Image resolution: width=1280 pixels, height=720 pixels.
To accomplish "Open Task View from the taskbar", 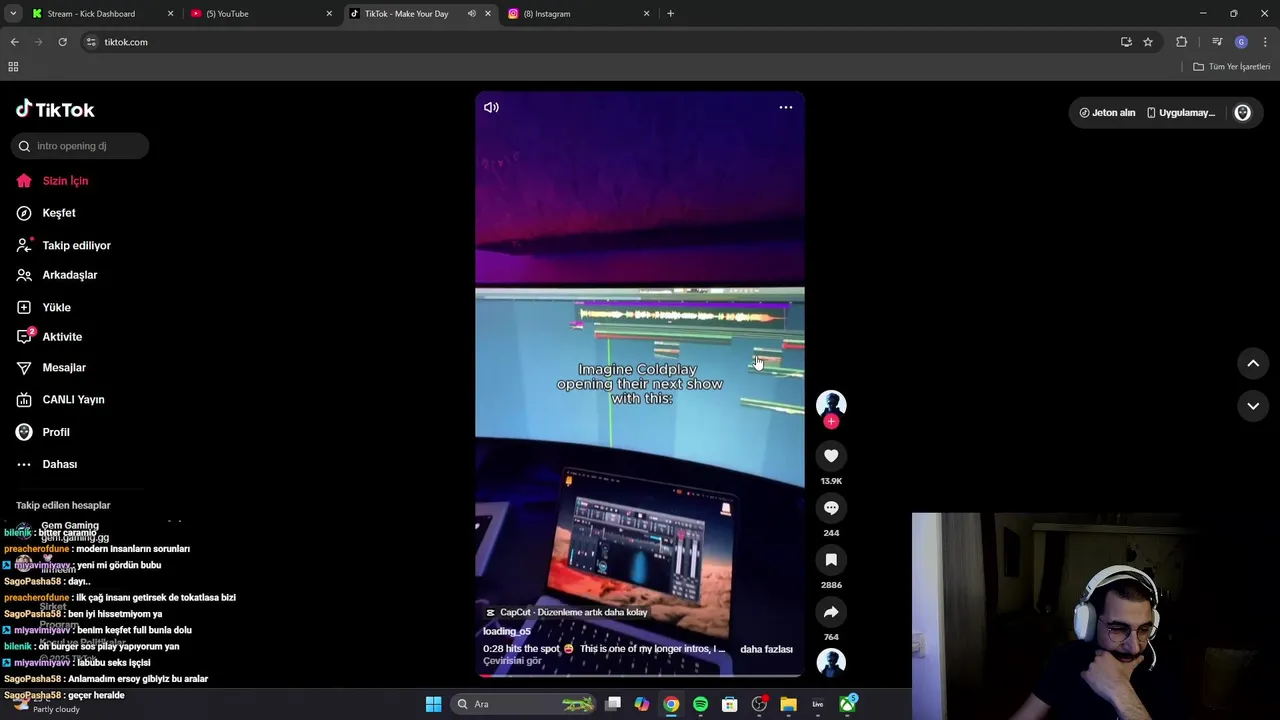I will click(x=613, y=704).
